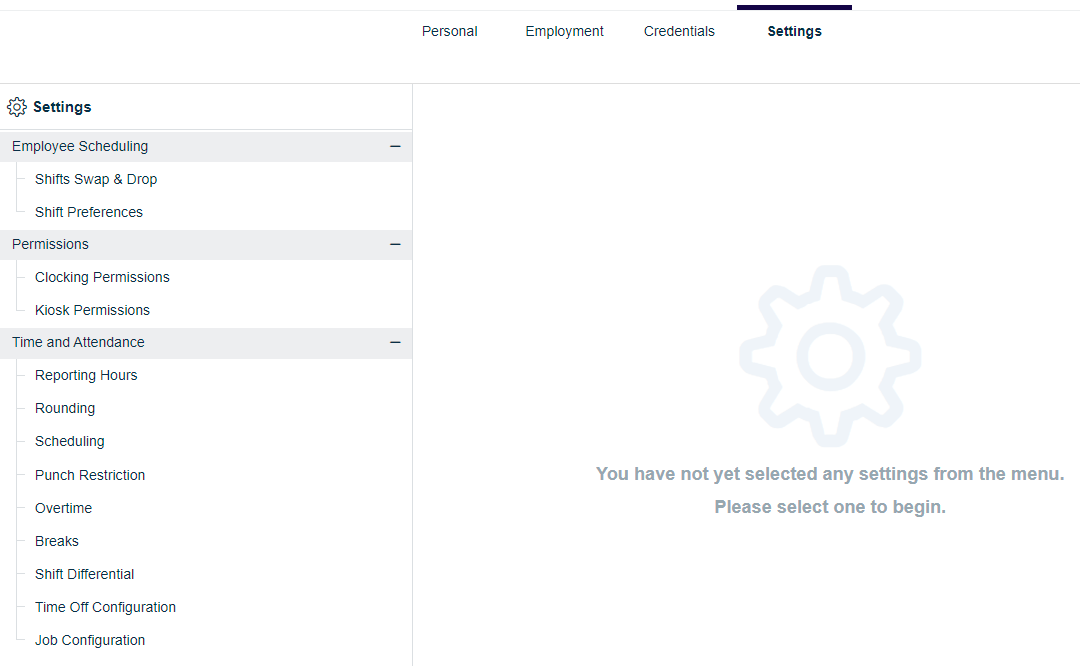Select the Settings tab
Screen dimensions: 1080x666
click(x=794, y=31)
